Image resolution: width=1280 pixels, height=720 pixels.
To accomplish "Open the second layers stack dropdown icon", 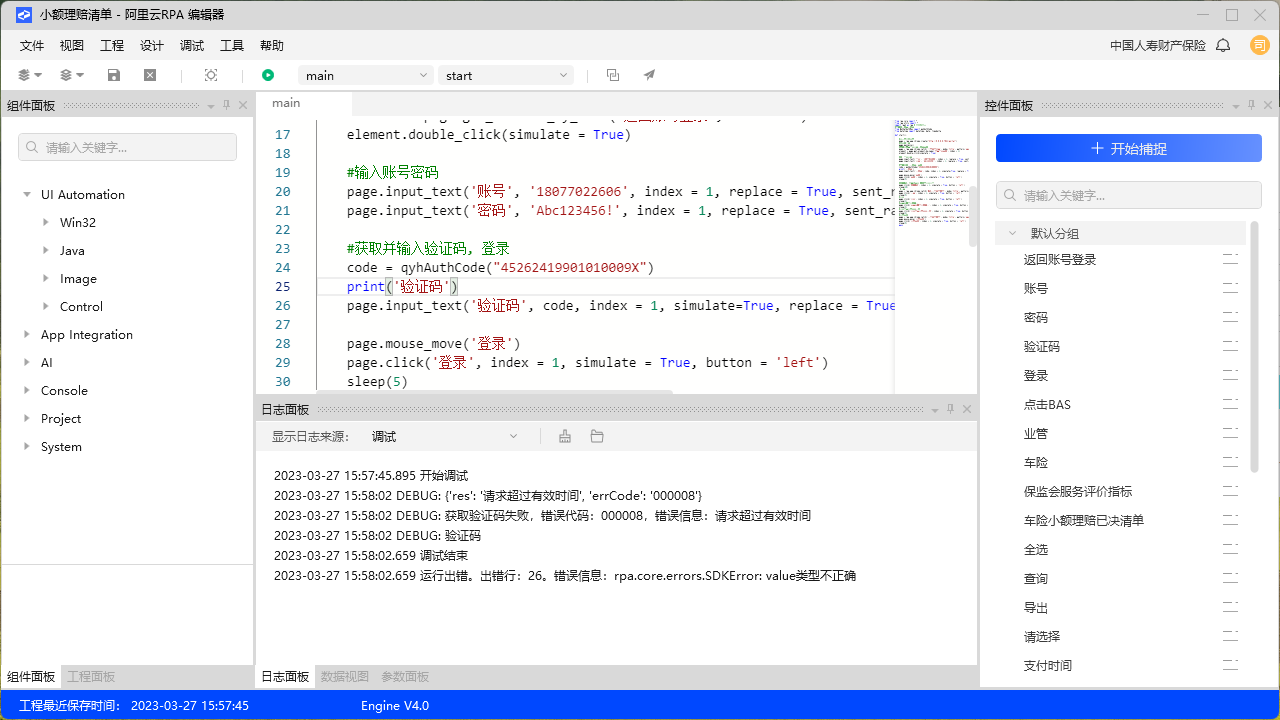I will pyautogui.click(x=72, y=75).
